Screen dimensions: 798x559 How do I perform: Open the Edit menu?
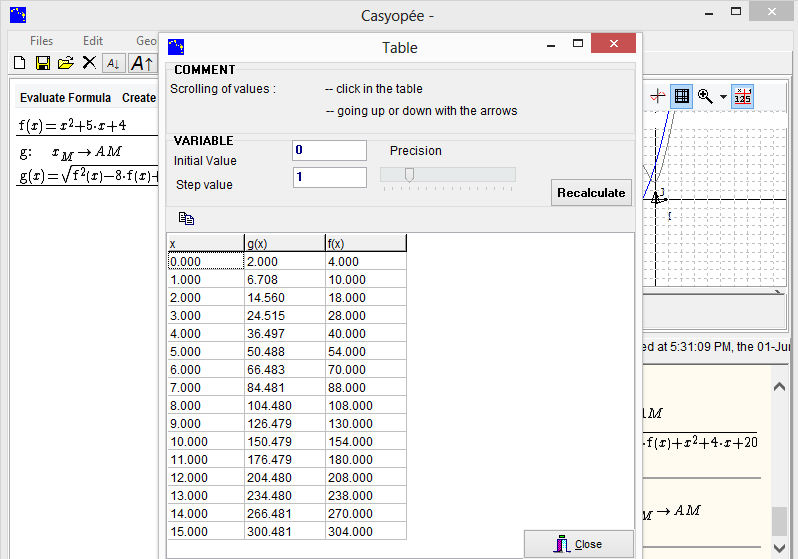93,41
